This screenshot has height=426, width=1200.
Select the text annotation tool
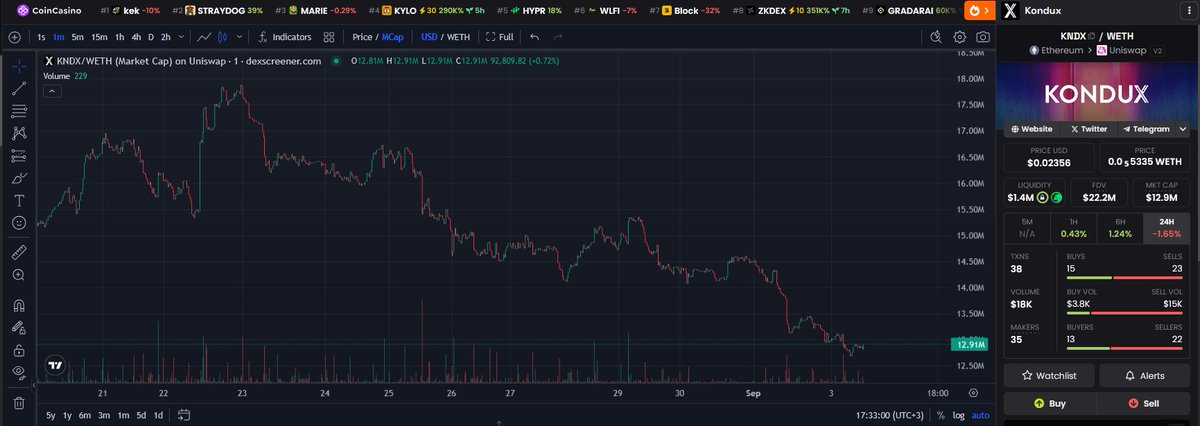pos(18,200)
